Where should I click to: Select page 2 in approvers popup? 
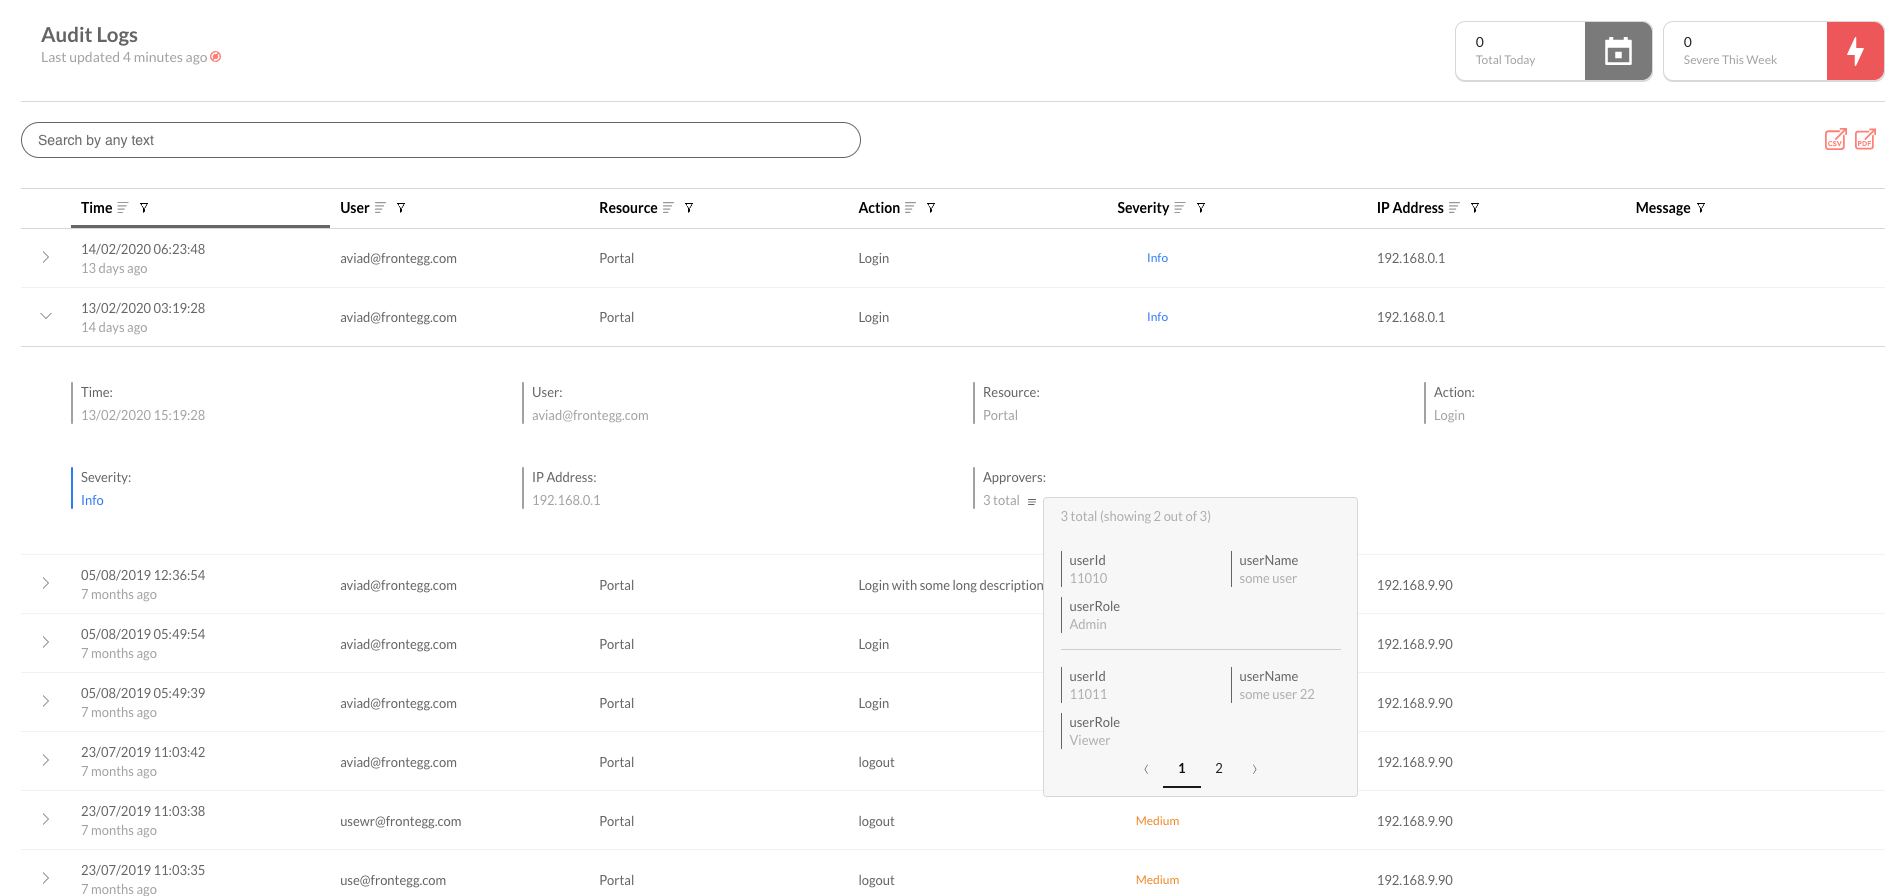pos(1219,769)
